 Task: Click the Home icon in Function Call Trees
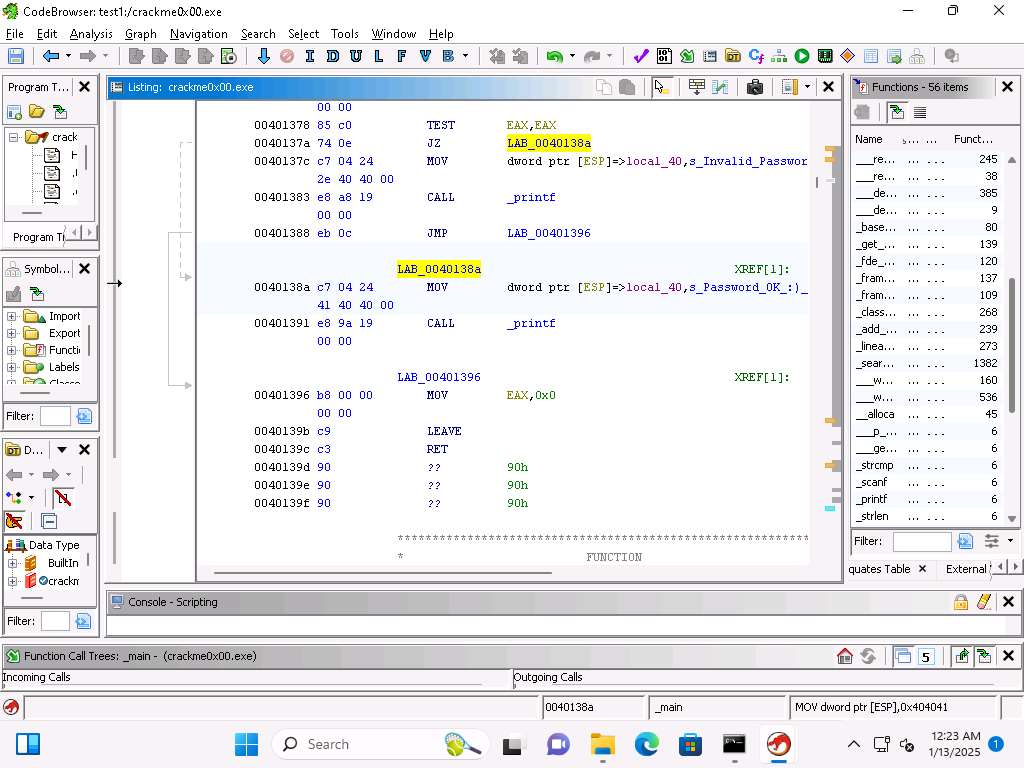coord(845,656)
